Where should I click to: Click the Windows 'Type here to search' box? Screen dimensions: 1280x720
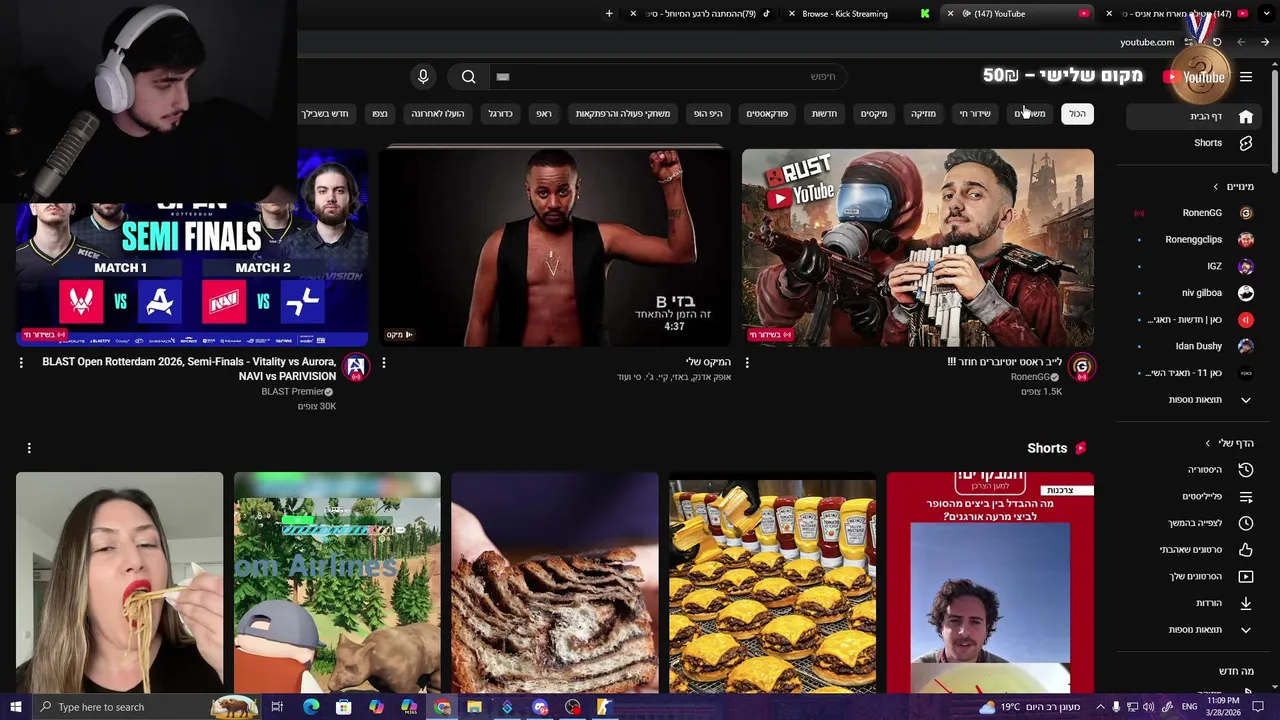pyautogui.click(x=146, y=707)
